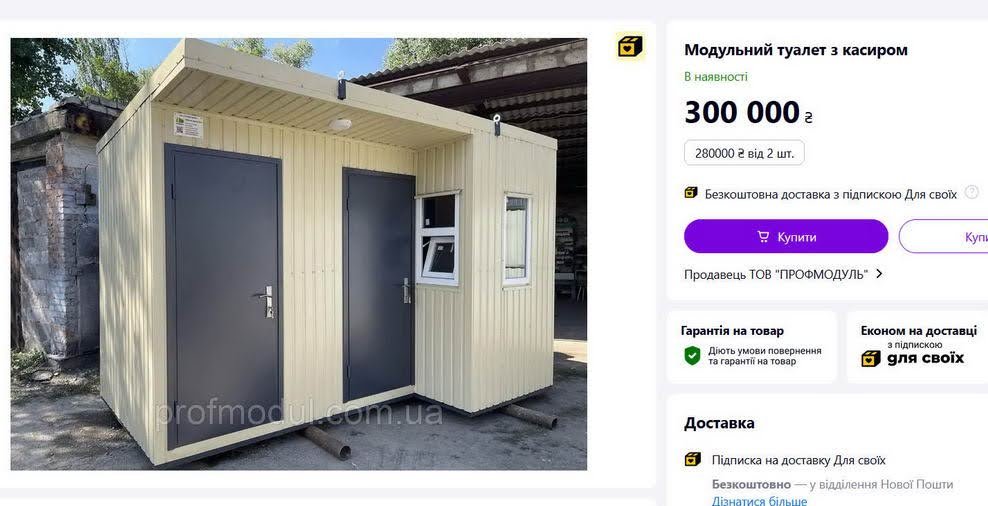Screen dimensions: 988x506
Task: Click the Гарантія на товар card
Action: pyautogui.click(x=752, y=347)
